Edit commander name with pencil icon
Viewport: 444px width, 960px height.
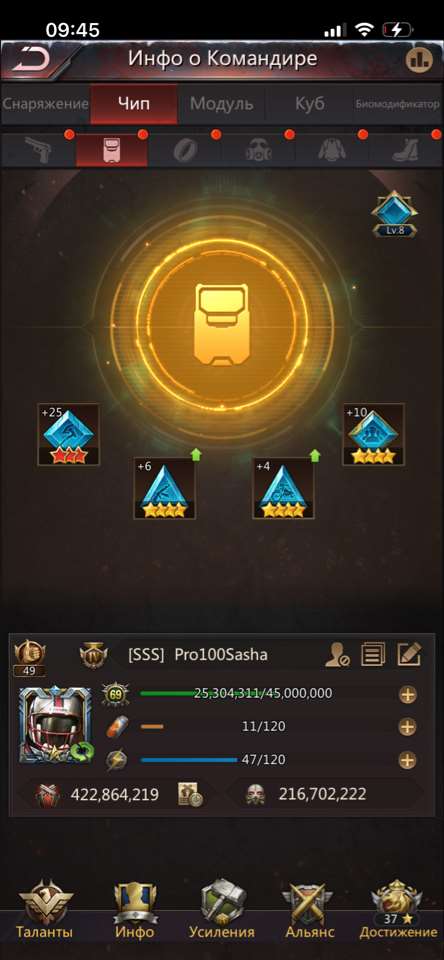[x=408, y=654]
